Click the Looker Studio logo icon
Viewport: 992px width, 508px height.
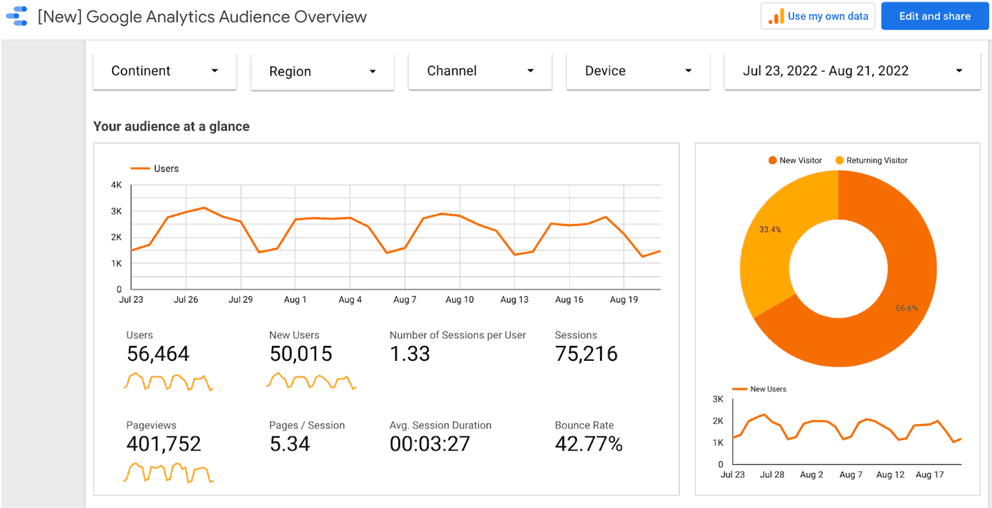tap(17, 17)
